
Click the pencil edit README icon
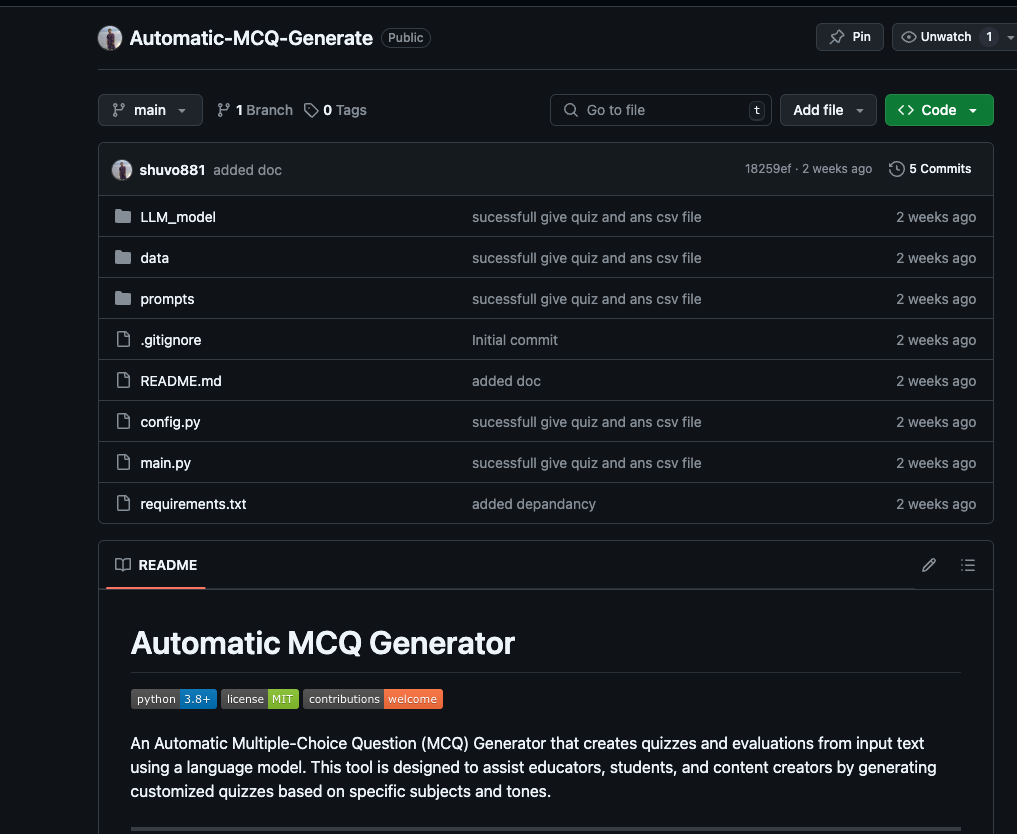coord(929,565)
